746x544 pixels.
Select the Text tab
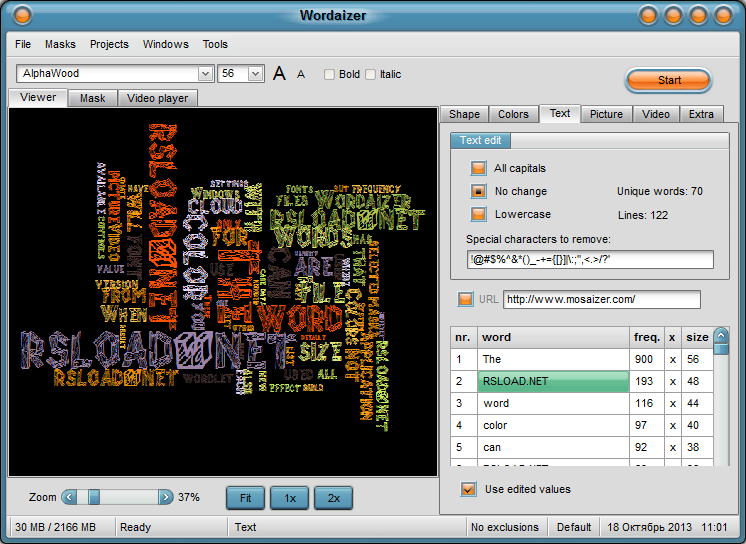[560, 113]
